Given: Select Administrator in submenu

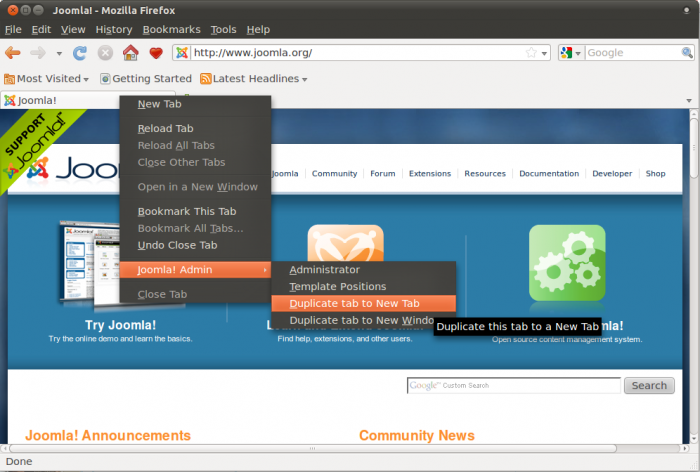Looking at the screenshot, I should pos(363,270).
